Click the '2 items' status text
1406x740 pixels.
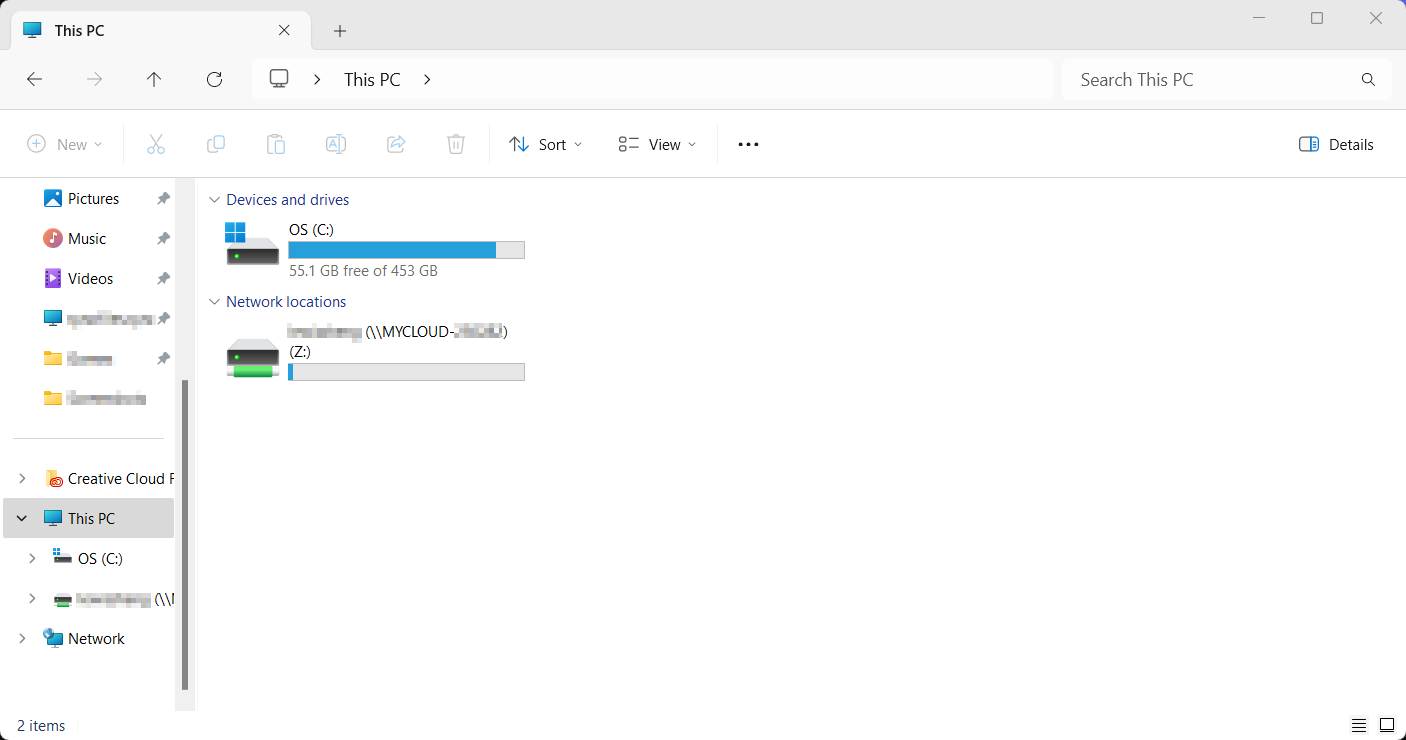click(x=41, y=726)
